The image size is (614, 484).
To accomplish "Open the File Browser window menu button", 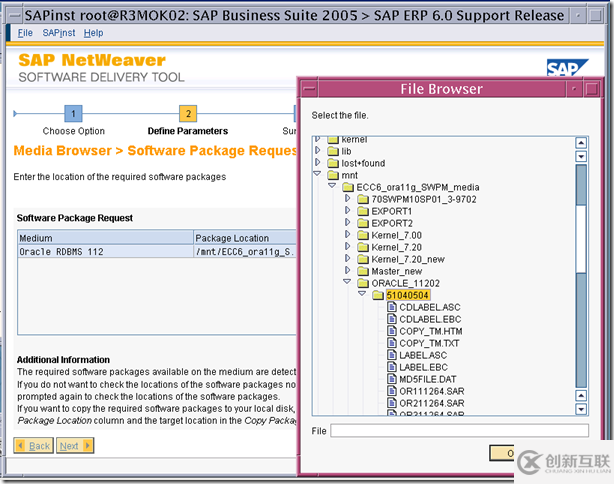I will pos(310,88).
